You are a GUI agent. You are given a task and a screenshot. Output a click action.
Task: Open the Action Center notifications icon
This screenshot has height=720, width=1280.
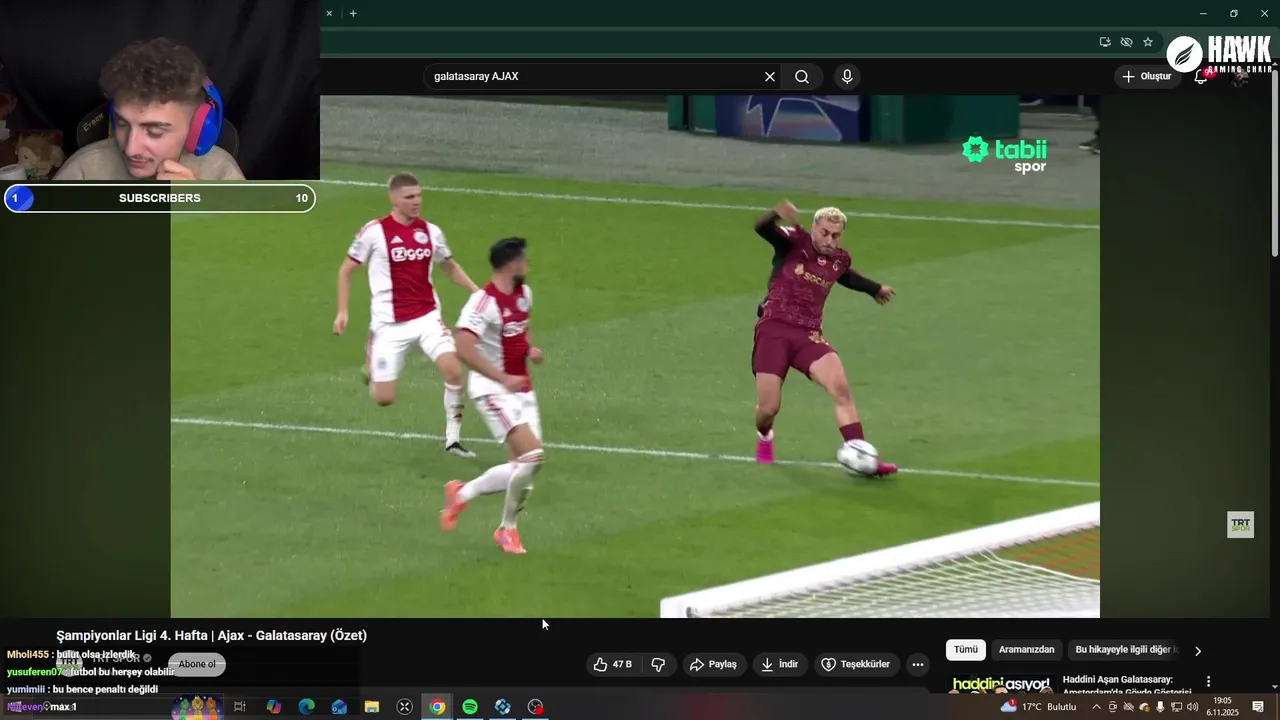pos(1258,707)
